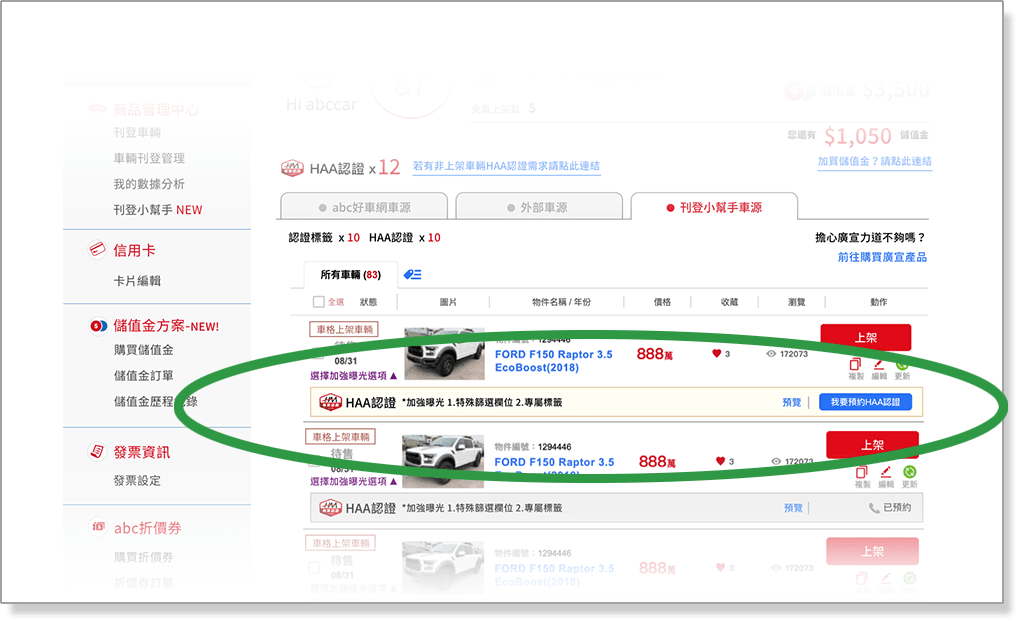Image resolution: width=1017 pixels, height=620 pixels.
Task: Click the 編輯 pencil icon in the second listing
Action: (885, 472)
